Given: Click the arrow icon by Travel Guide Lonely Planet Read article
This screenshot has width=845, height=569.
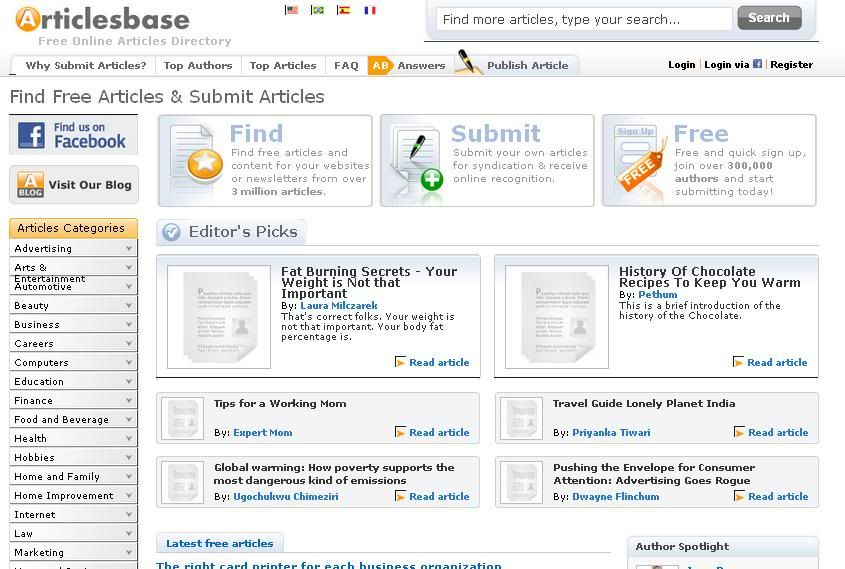Looking at the screenshot, I should pyautogui.click(x=739, y=432).
